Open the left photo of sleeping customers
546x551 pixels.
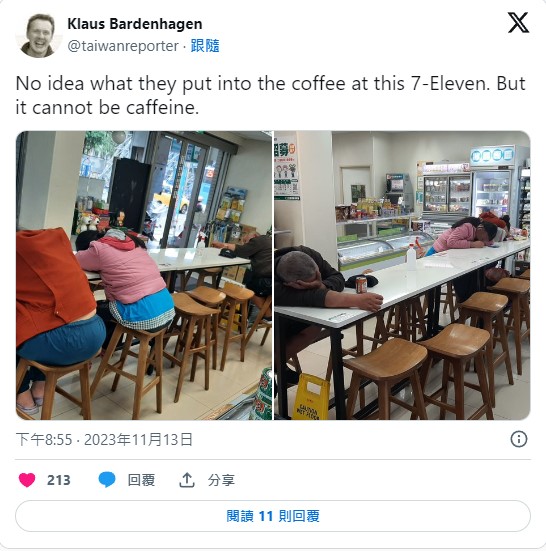(144, 276)
